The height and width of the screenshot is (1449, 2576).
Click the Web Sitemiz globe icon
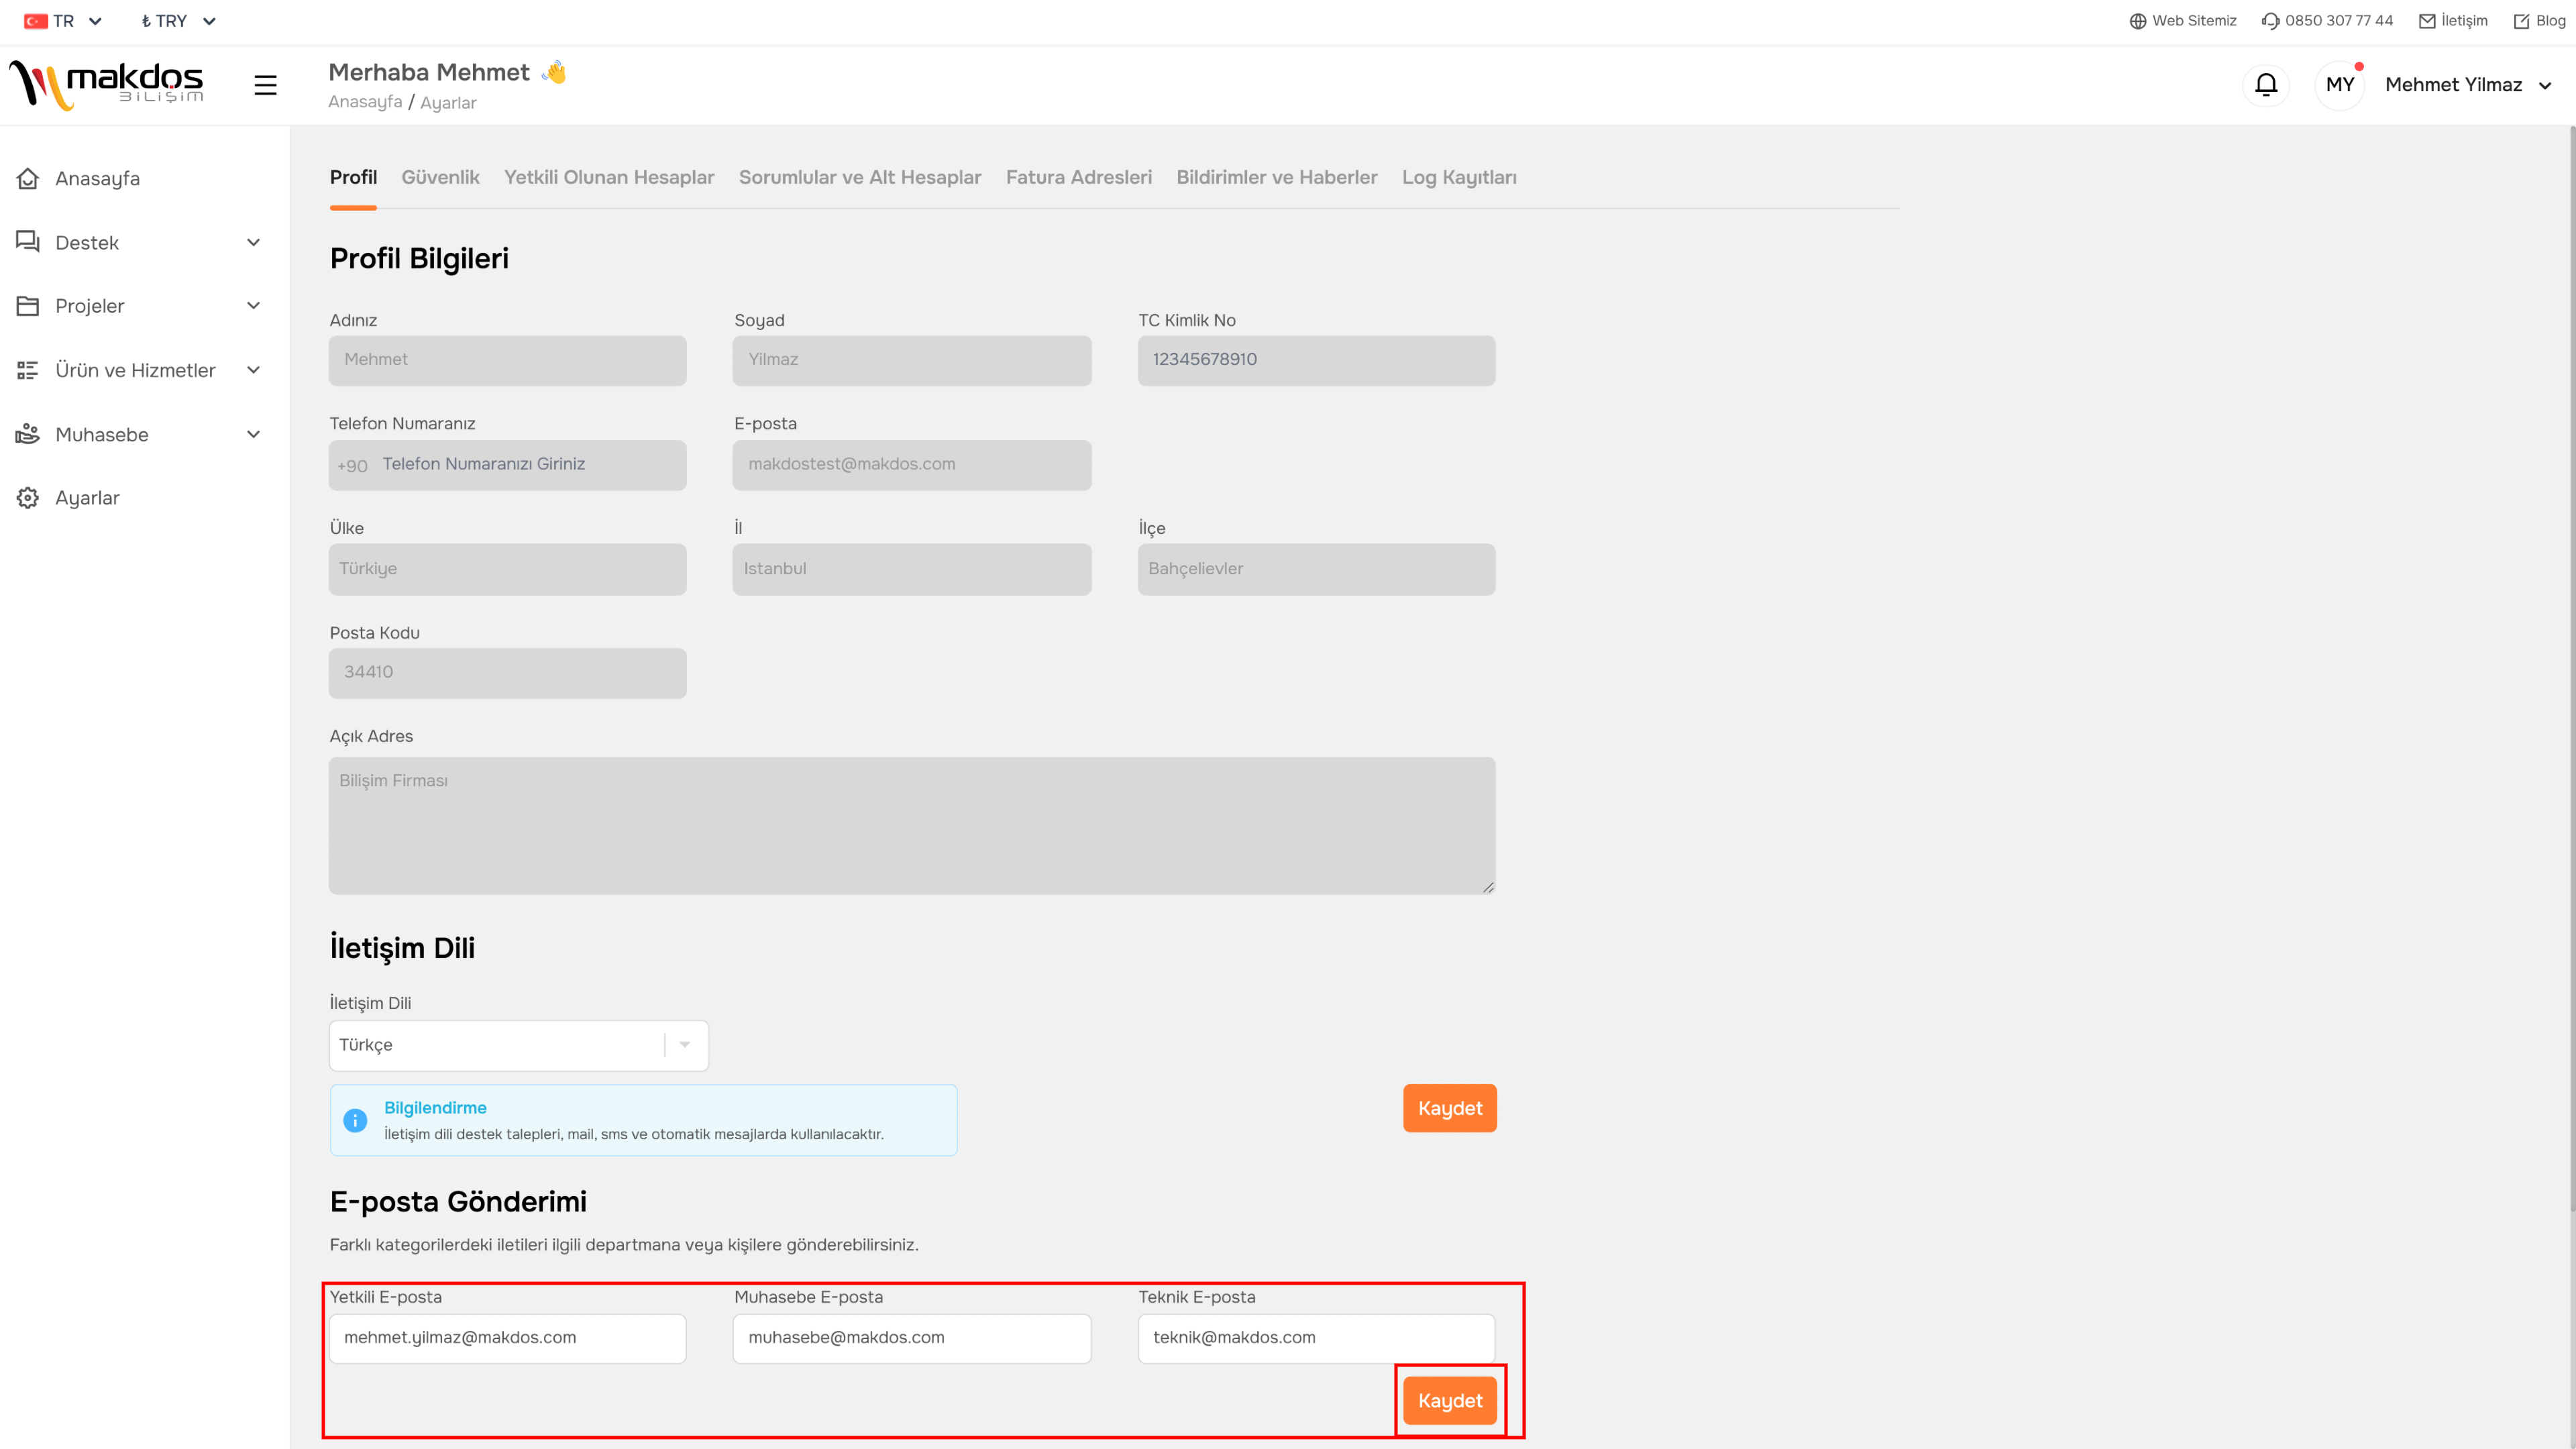pos(2138,21)
